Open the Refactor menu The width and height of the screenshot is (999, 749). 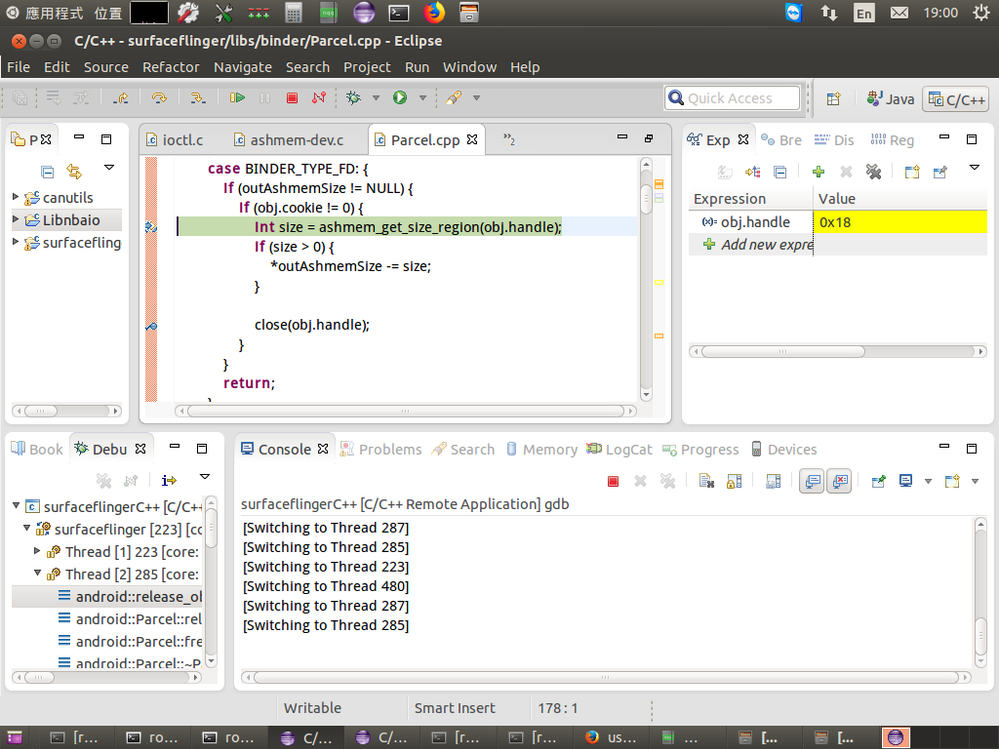pyautogui.click(x=171, y=67)
